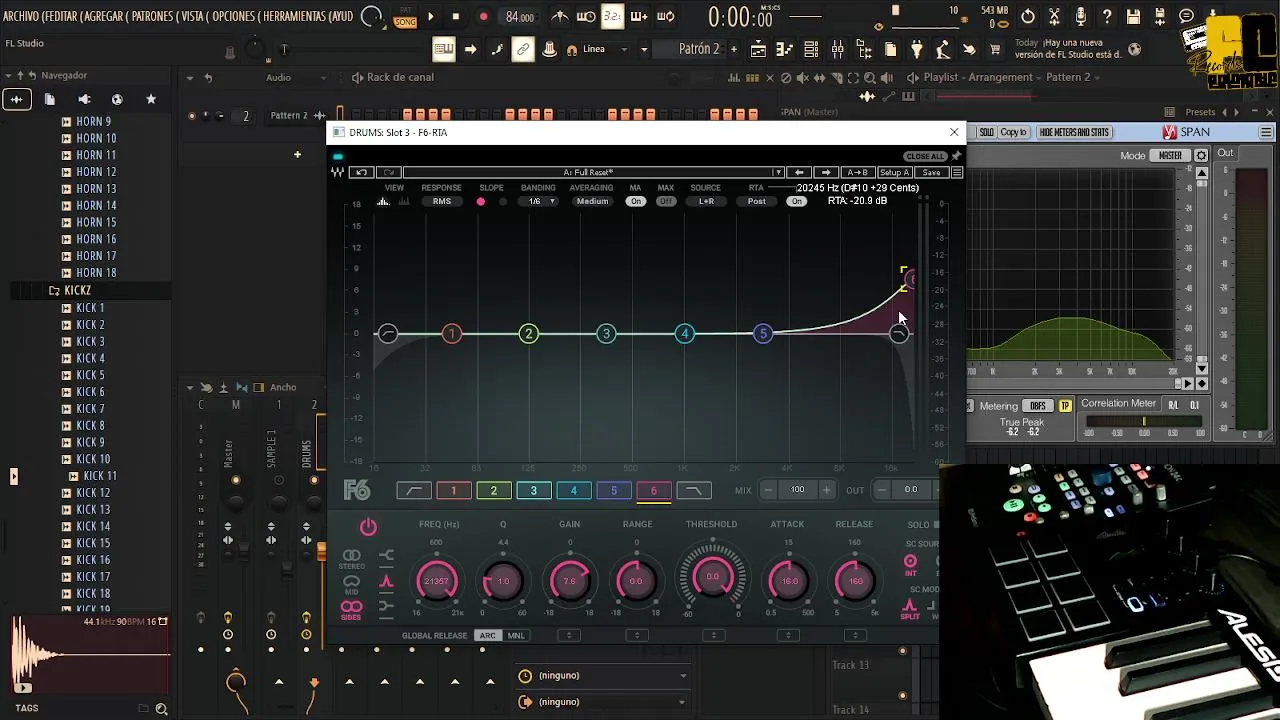Click the L+R source selector
The height and width of the screenshot is (720, 1280).
[706, 201]
